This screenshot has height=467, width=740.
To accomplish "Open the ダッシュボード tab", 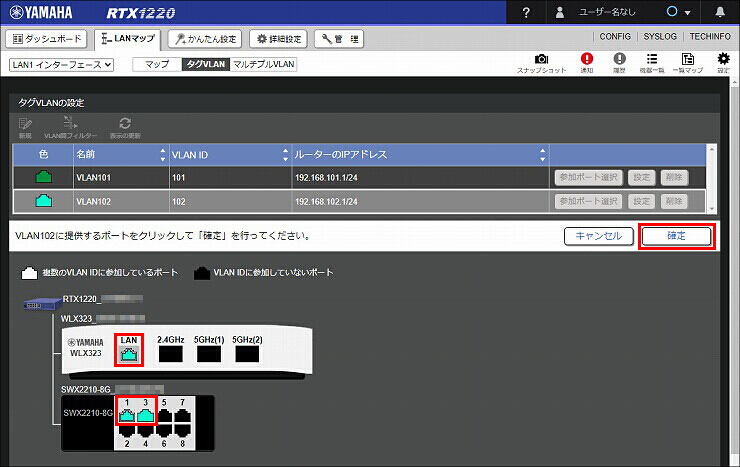I will pyautogui.click(x=46, y=39).
